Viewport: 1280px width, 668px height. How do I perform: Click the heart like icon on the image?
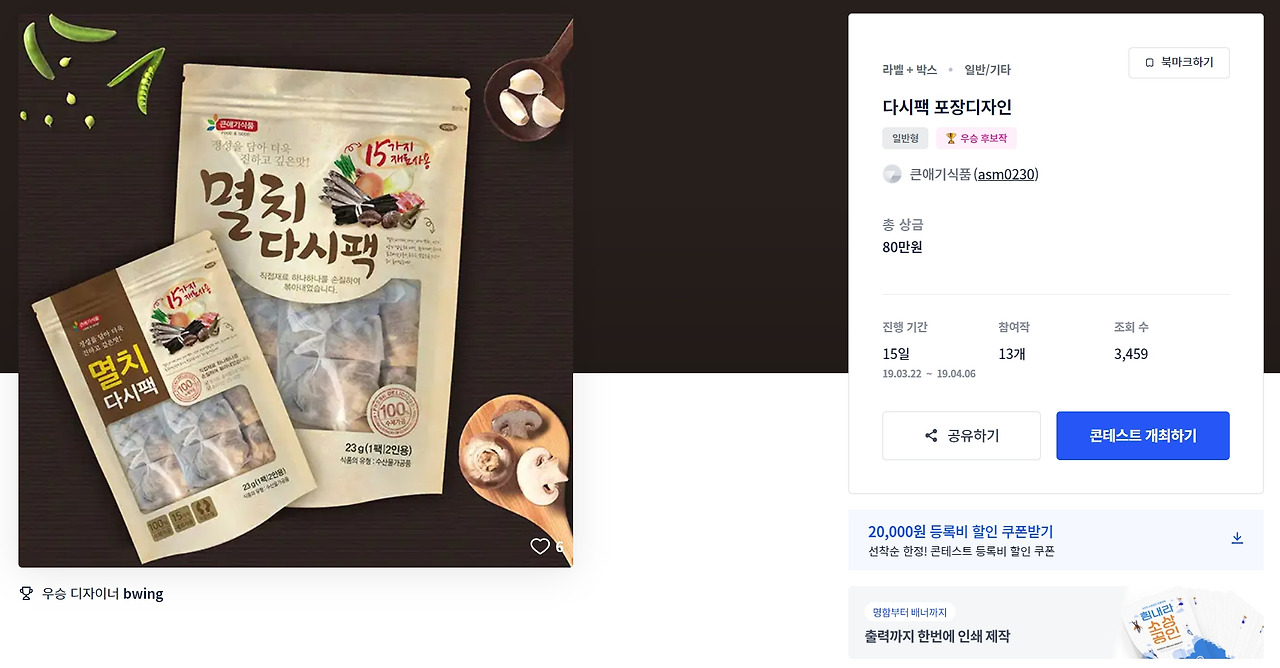[540, 546]
